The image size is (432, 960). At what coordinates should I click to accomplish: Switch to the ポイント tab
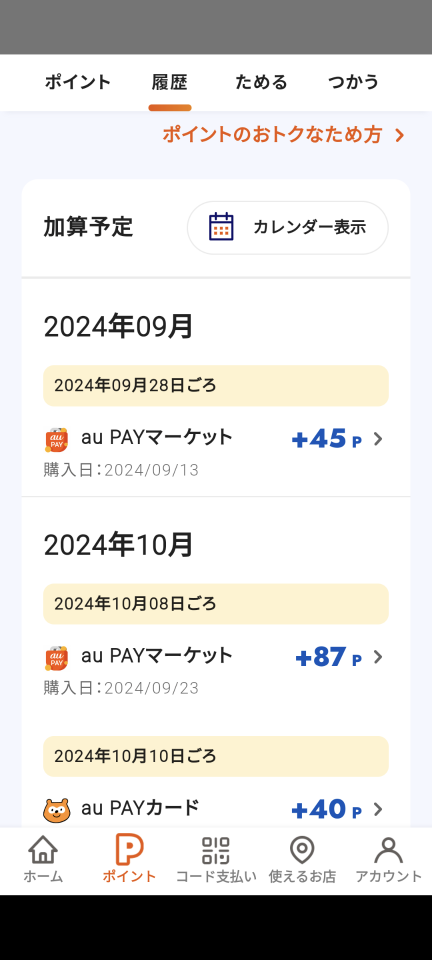pos(78,82)
